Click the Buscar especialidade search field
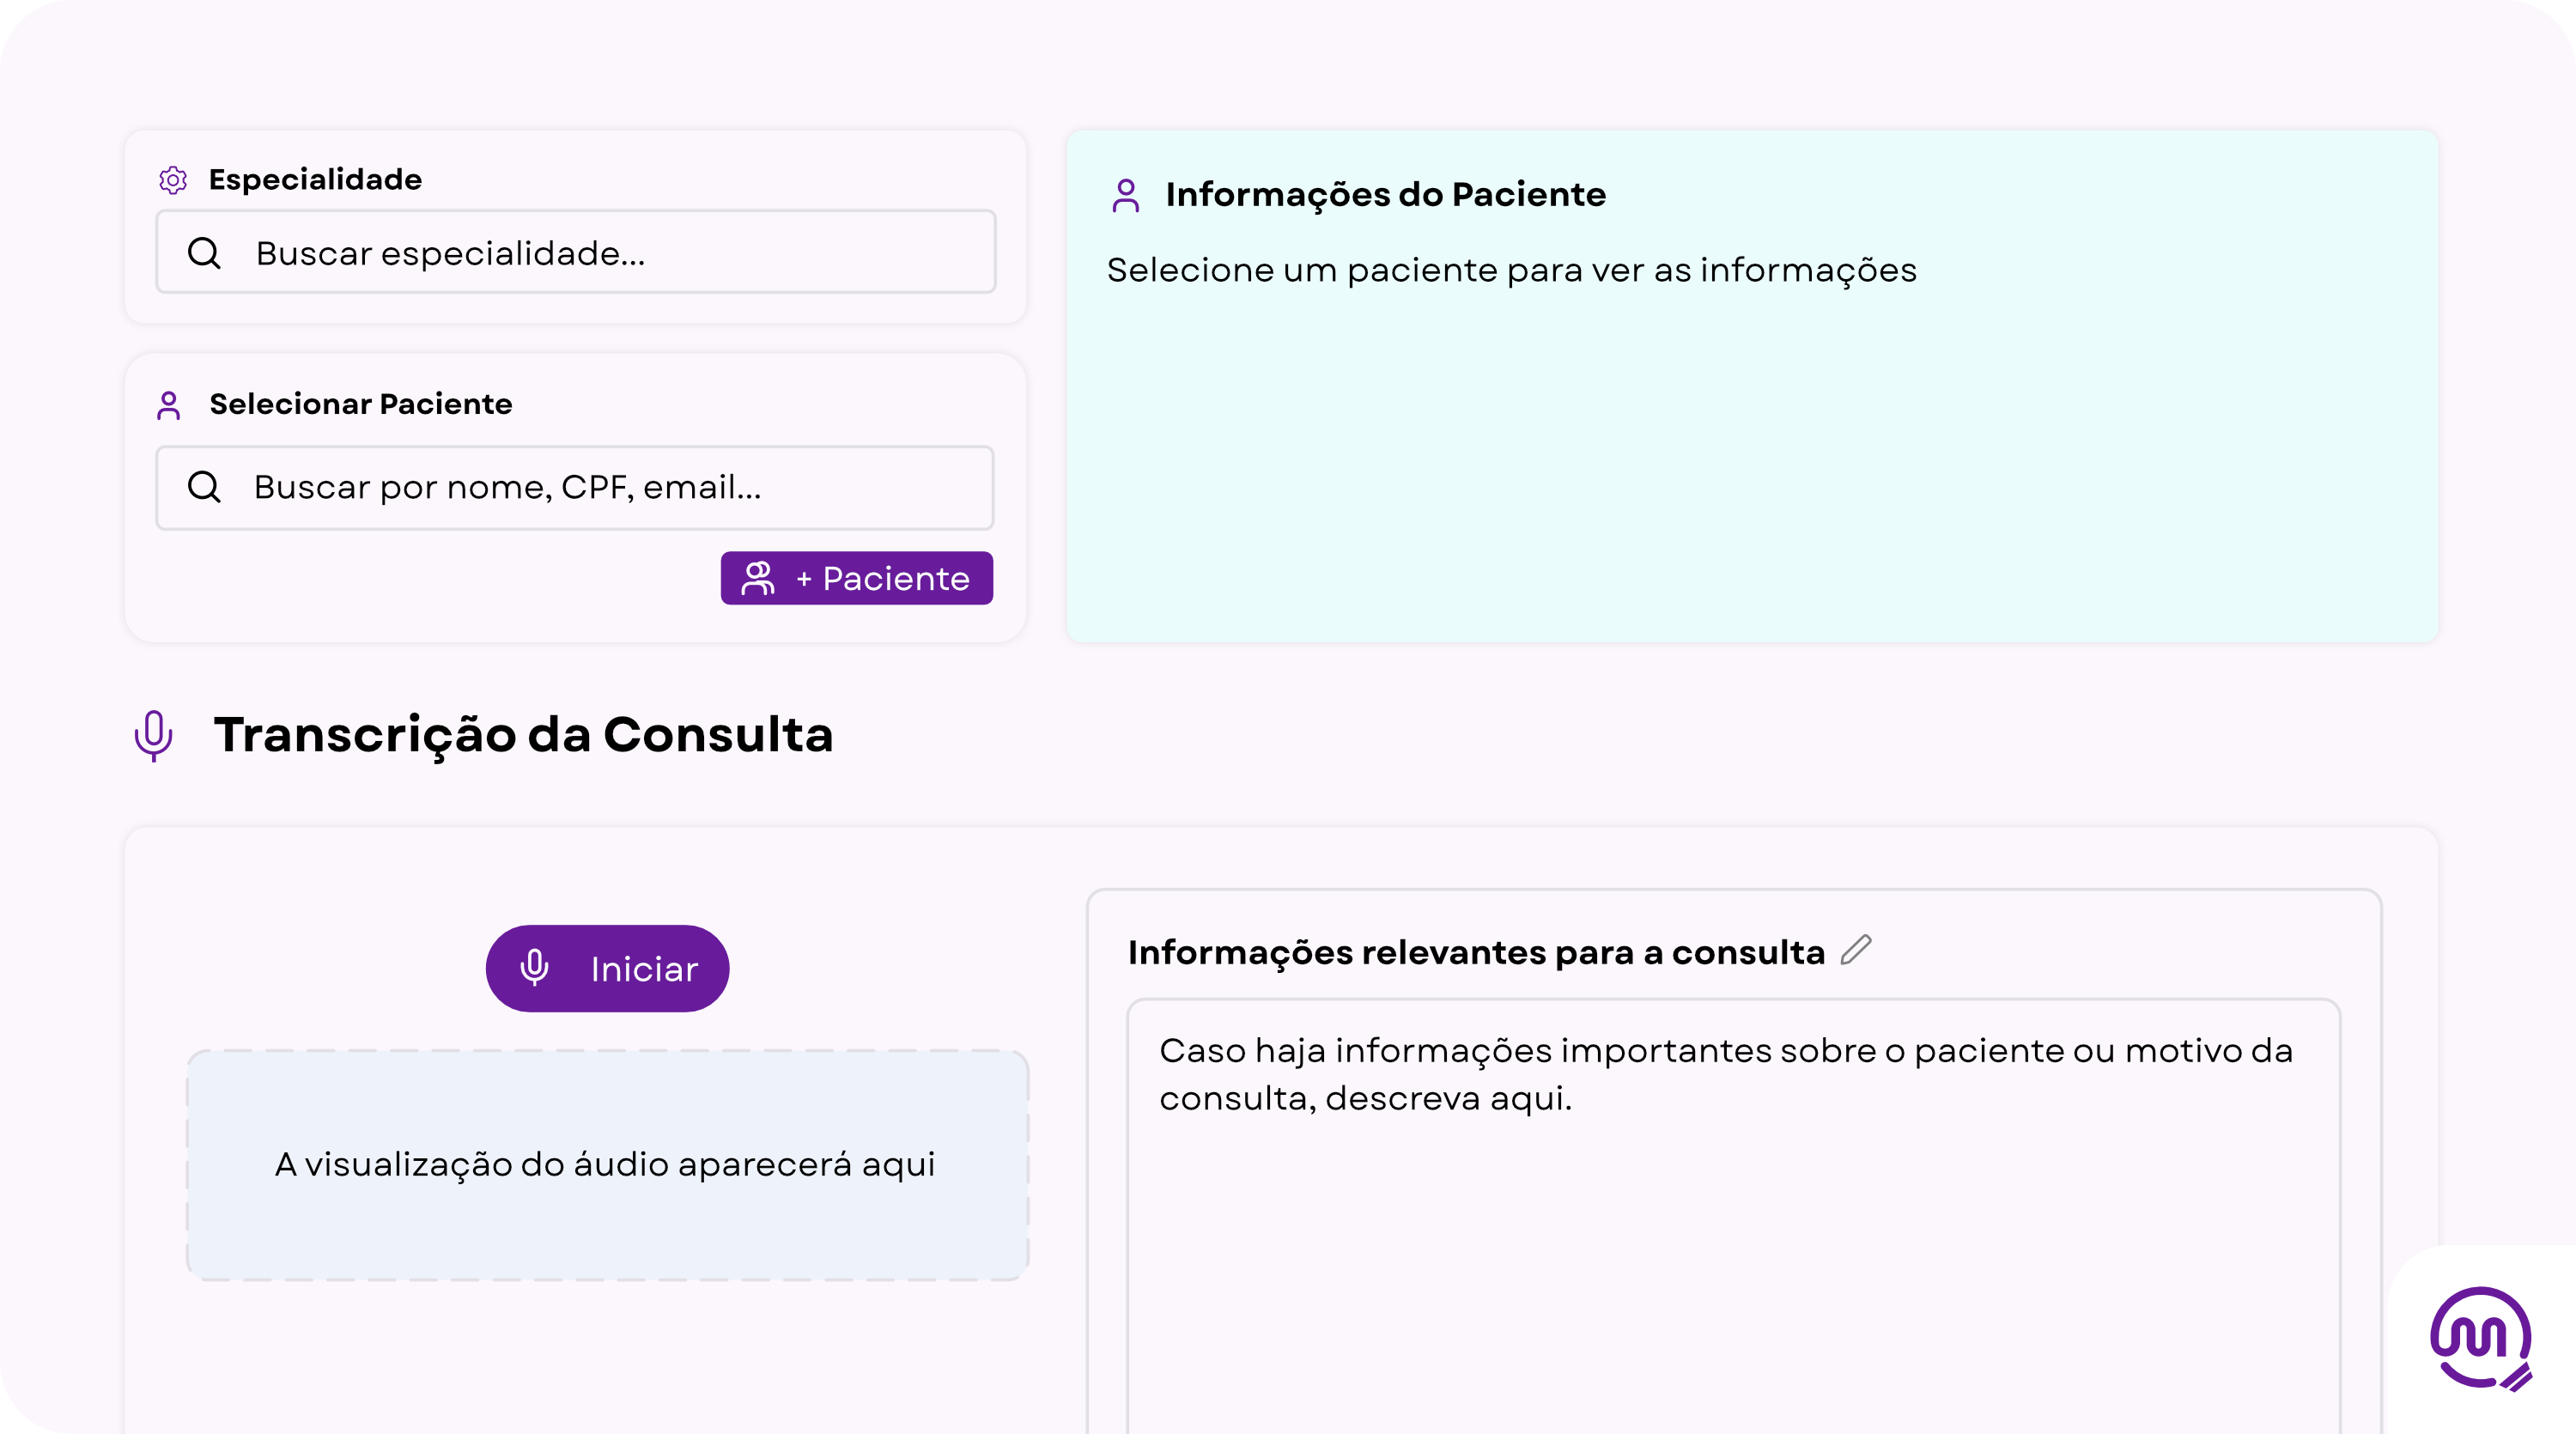Screen dimensions: 2576x1434 pos(600,253)
